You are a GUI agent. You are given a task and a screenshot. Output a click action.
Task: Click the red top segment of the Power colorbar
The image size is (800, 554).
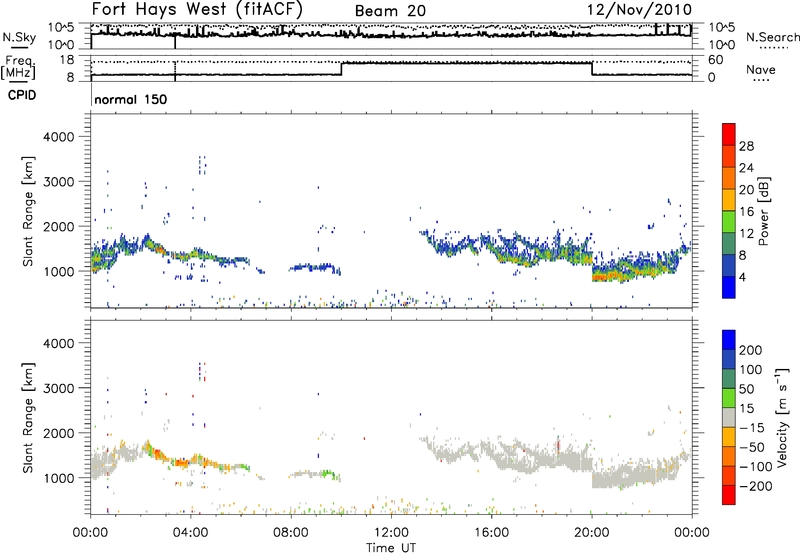coord(729,134)
